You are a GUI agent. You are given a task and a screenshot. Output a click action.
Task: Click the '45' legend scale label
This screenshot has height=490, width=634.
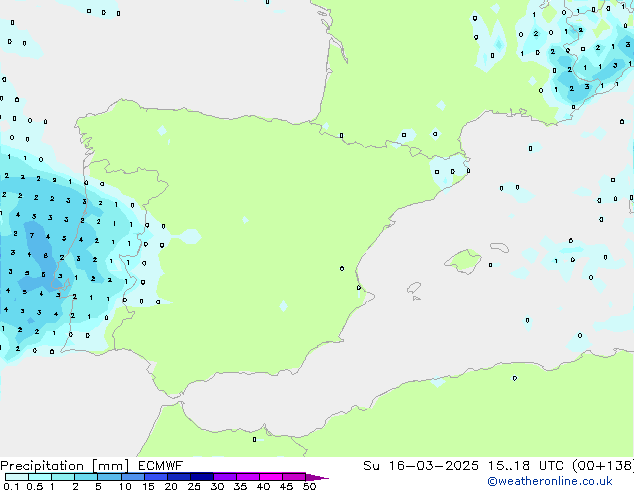[x=286, y=486]
